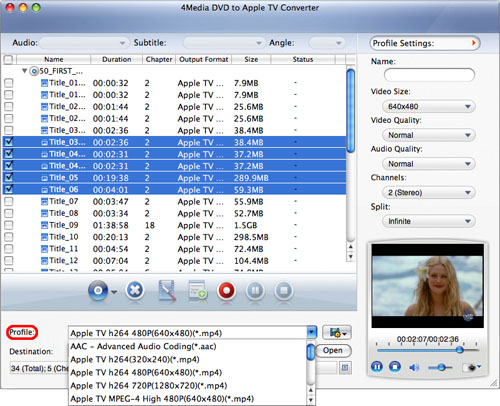Sort by Output Format column header

[204, 60]
